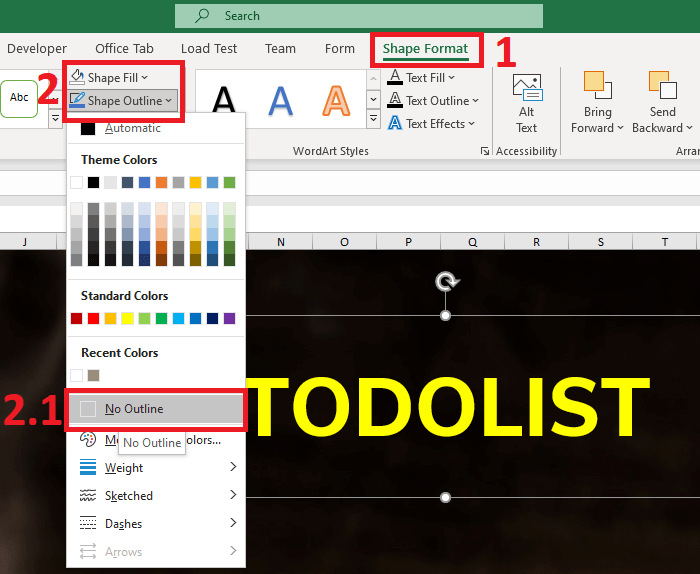Screen dimensions: 700x574
Task: Click the Abc shape style preset
Action: click(19, 98)
